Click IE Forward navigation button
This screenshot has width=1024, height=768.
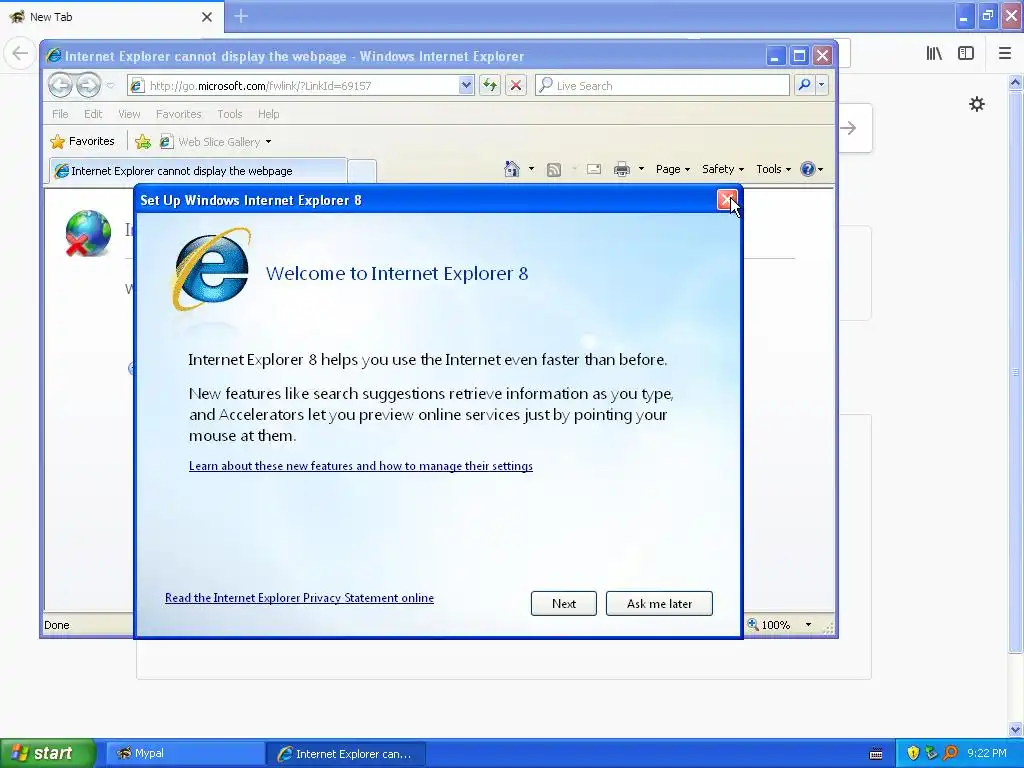tap(88, 85)
